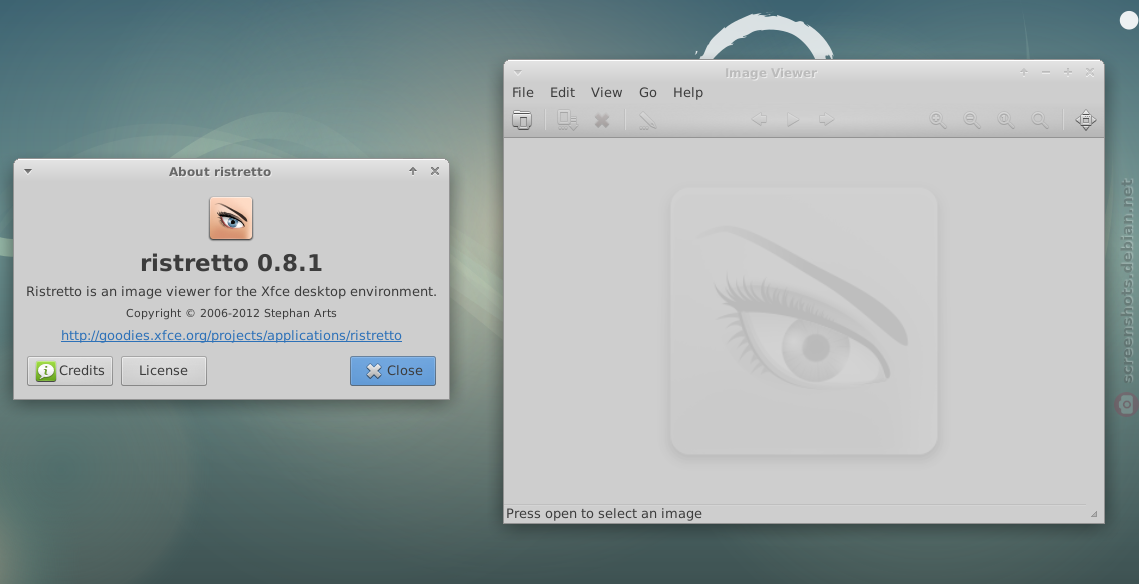Viewport: 1139px width, 584px height.
Task: Open the About ristretto window menu arrow
Action: (28, 171)
